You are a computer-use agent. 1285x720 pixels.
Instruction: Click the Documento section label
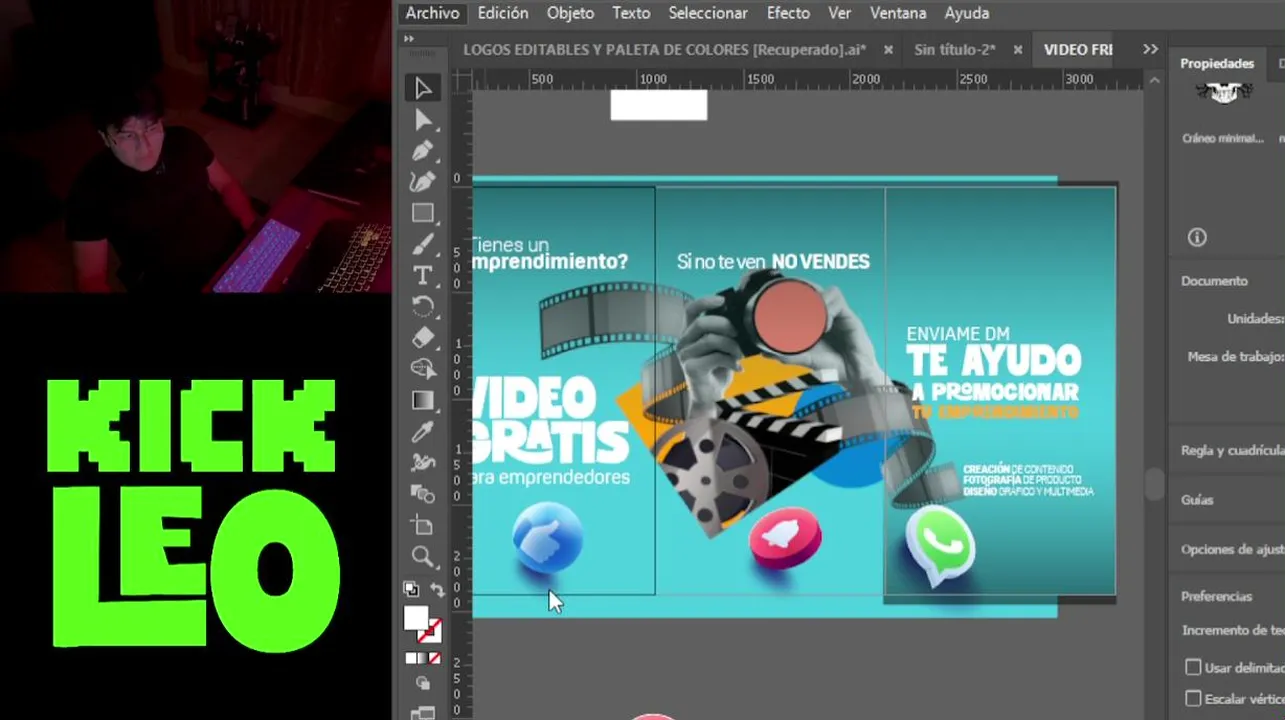click(1214, 281)
